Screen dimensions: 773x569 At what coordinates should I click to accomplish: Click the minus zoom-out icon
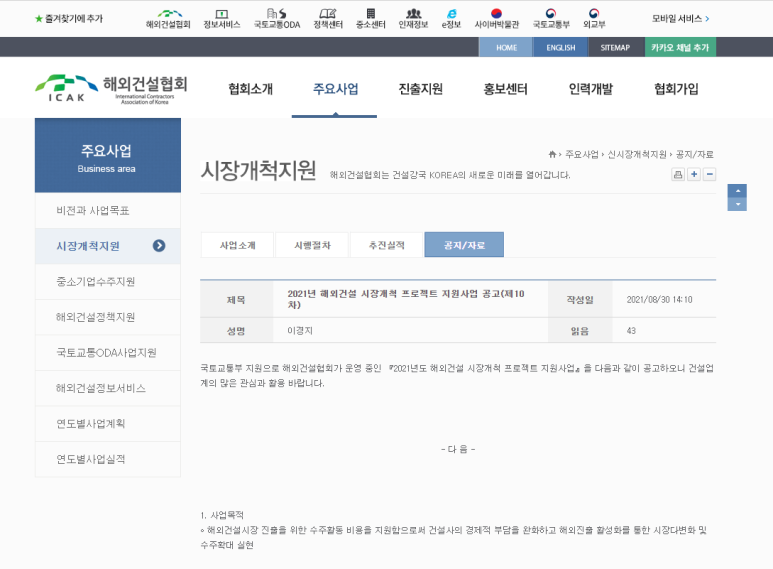709,174
